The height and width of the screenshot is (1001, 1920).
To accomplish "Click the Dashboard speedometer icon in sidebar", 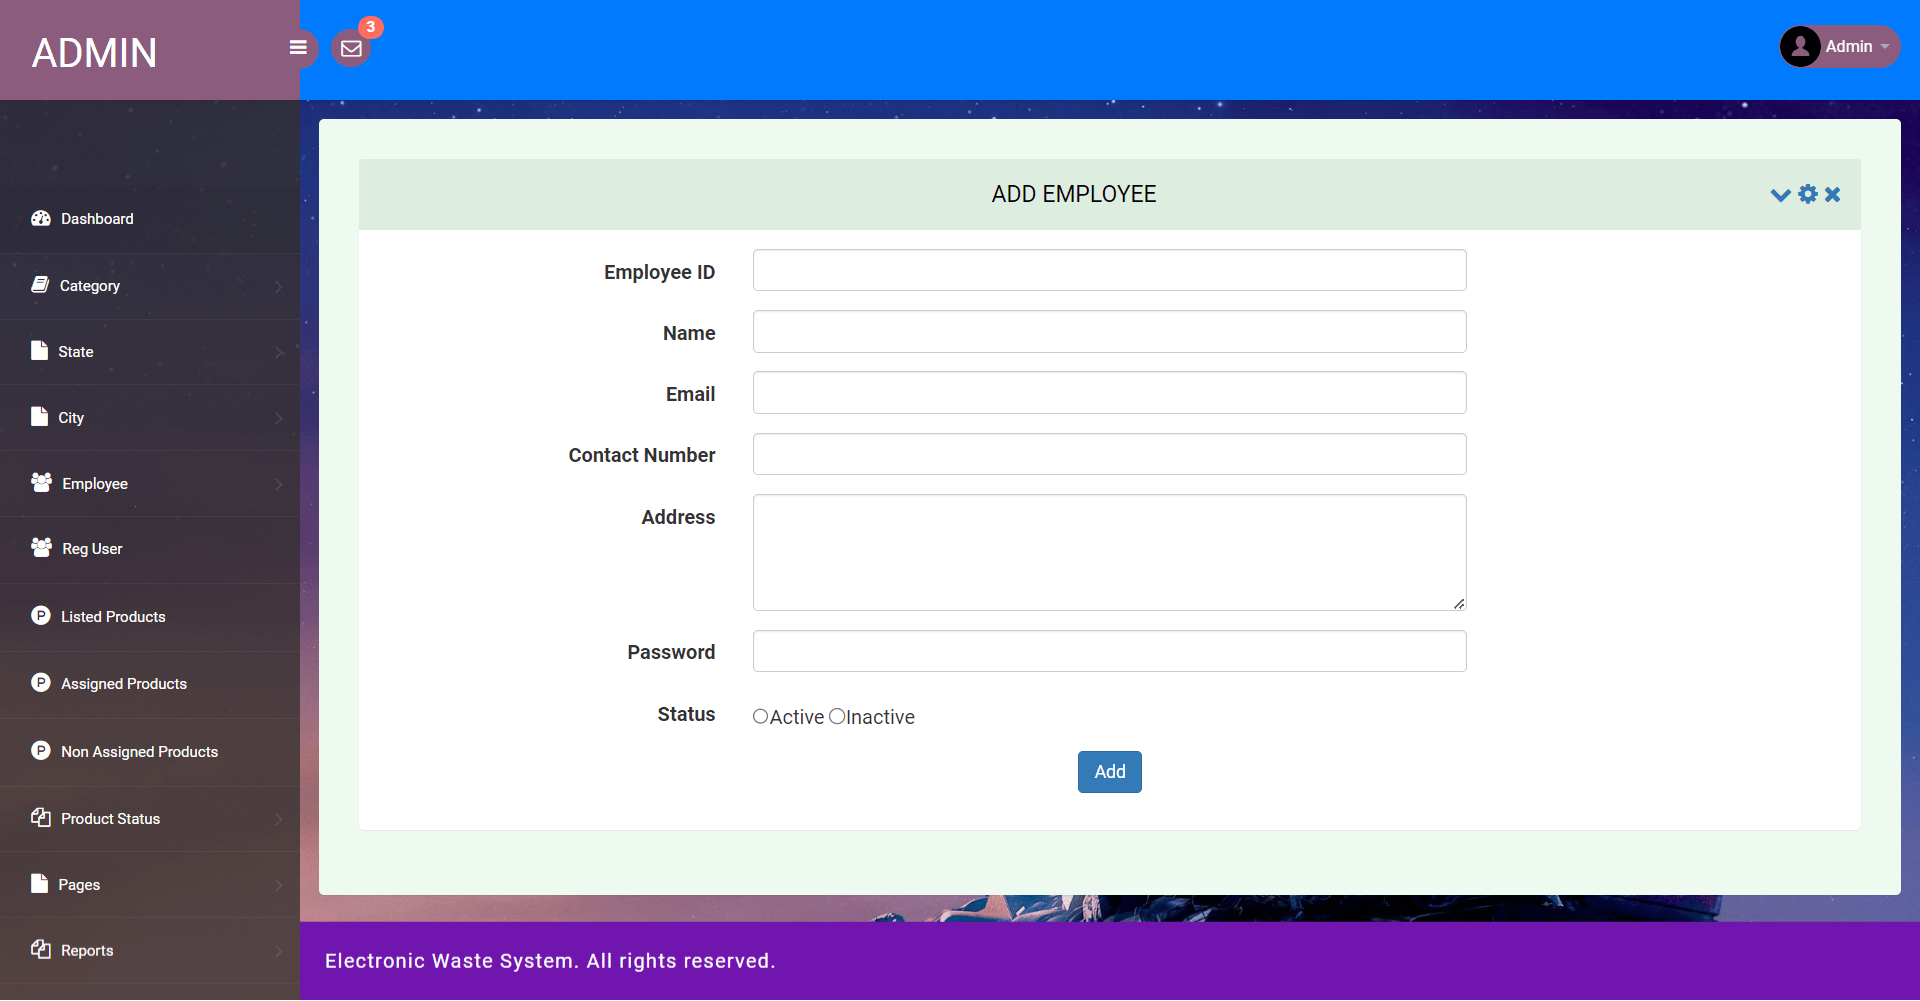I will [x=41, y=218].
